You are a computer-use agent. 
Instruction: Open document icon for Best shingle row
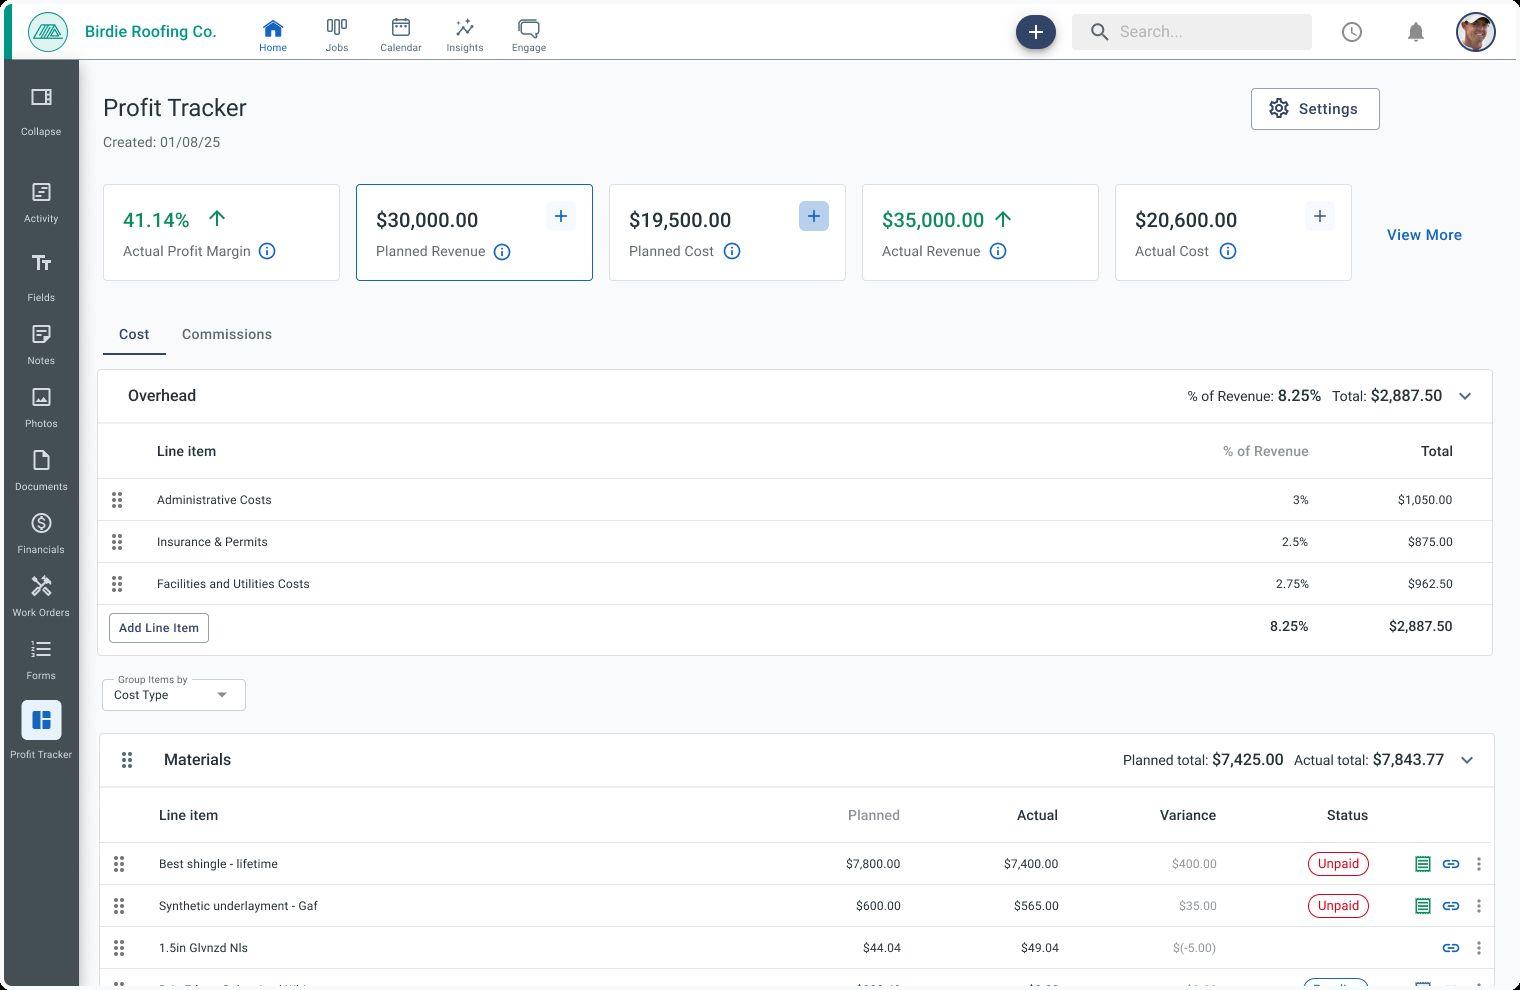(x=1423, y=864)
